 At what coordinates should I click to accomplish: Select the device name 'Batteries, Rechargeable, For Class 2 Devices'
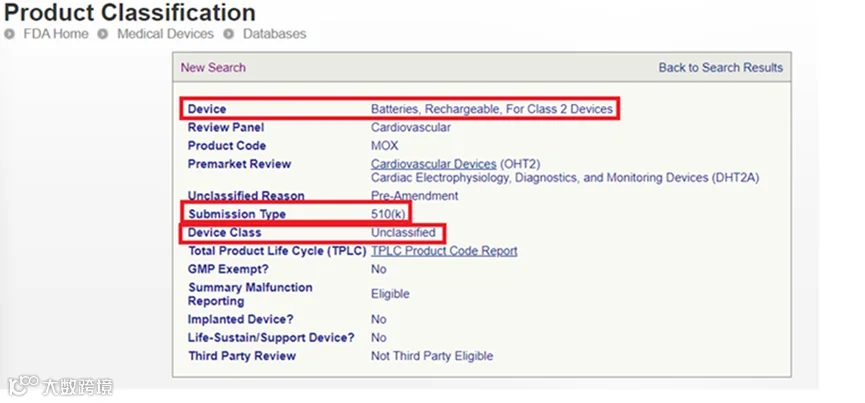[x=492, y=109]
